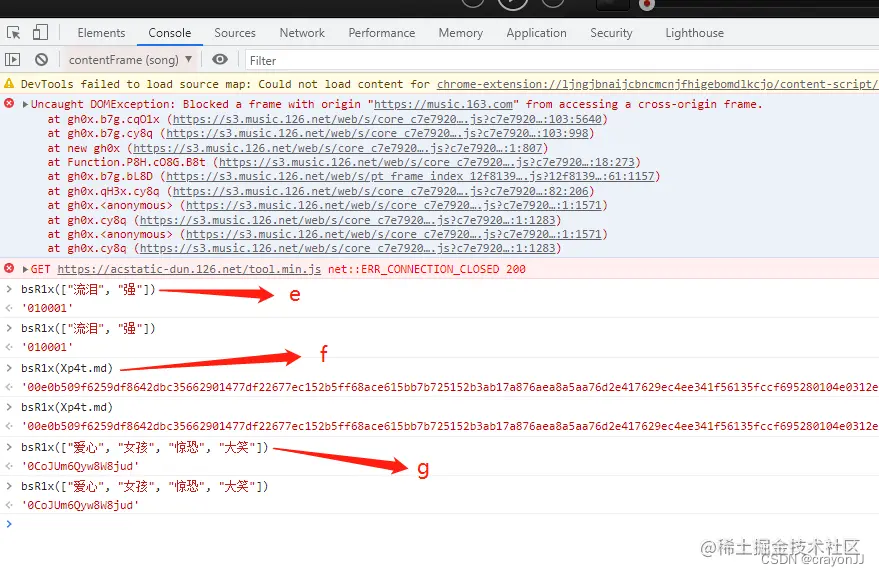Expand the GET tool.min.js error entry
This screenshot has width=879, height=576.
[25, 269]
